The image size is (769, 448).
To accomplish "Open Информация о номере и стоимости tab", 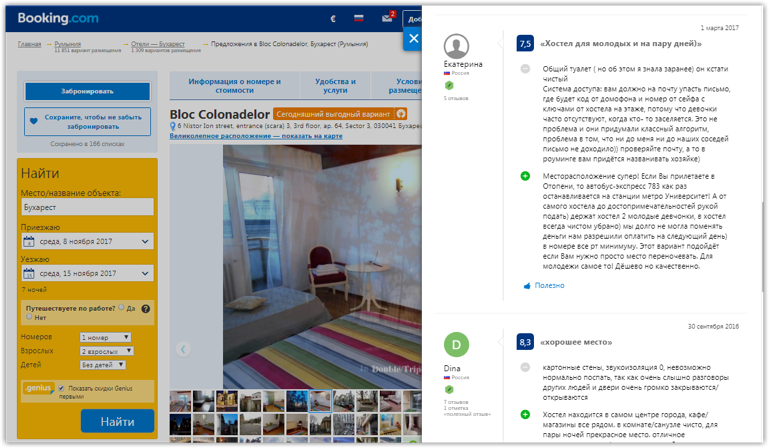I will tap(234, 86).
